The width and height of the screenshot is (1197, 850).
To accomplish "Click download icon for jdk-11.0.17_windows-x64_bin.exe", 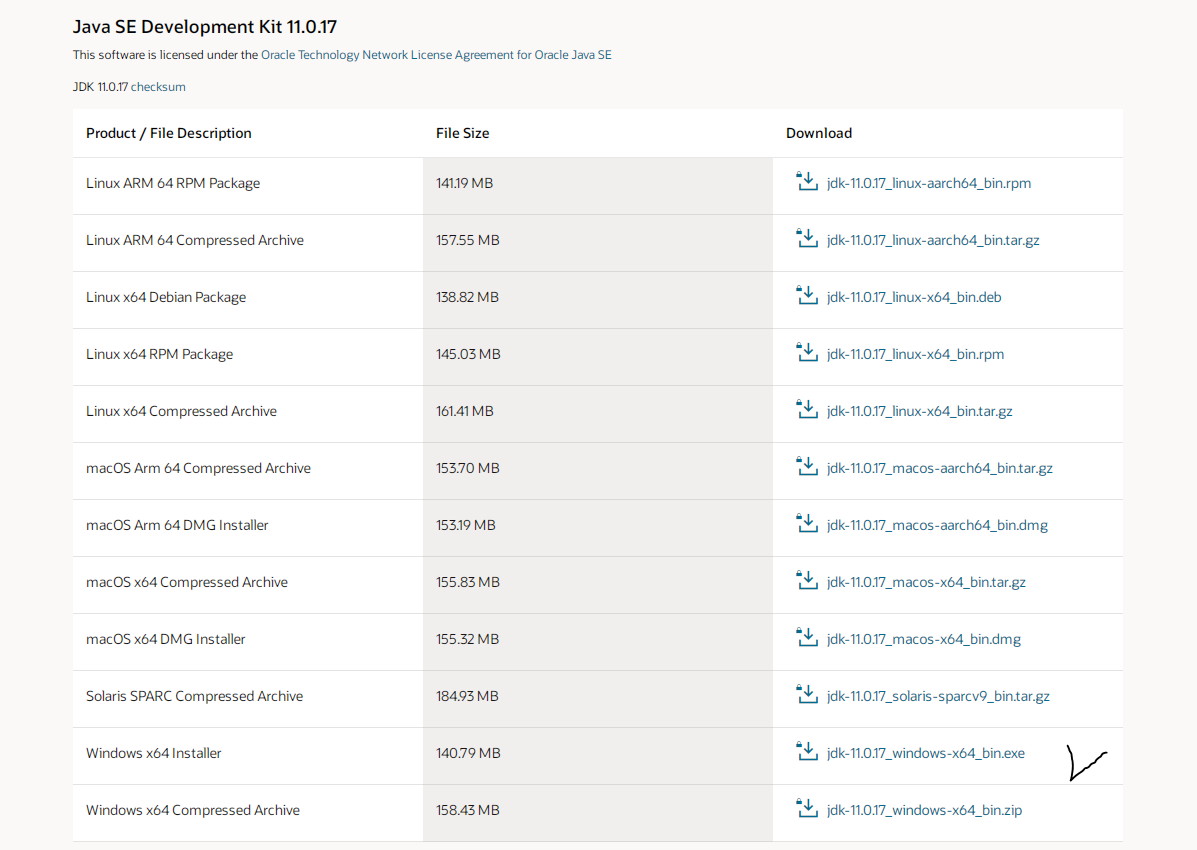I will tap(806, 751).
